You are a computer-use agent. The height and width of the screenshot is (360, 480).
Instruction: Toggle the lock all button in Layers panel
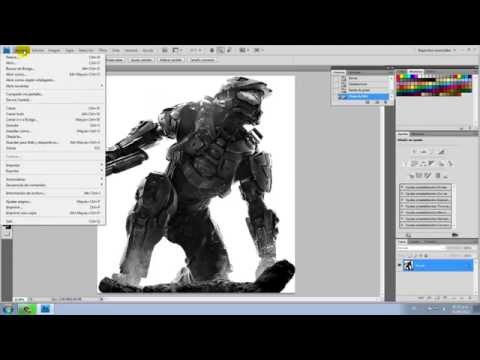tap(426, 255)
